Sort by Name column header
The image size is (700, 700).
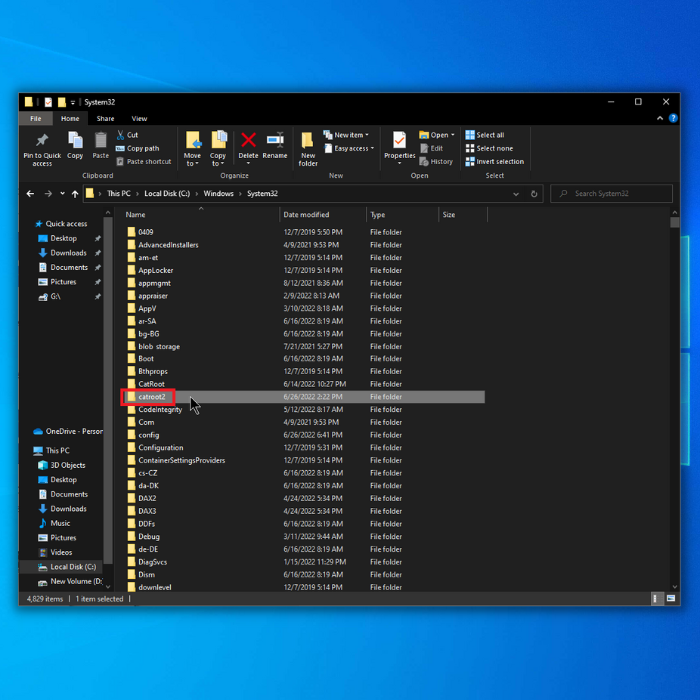point(201,215)
